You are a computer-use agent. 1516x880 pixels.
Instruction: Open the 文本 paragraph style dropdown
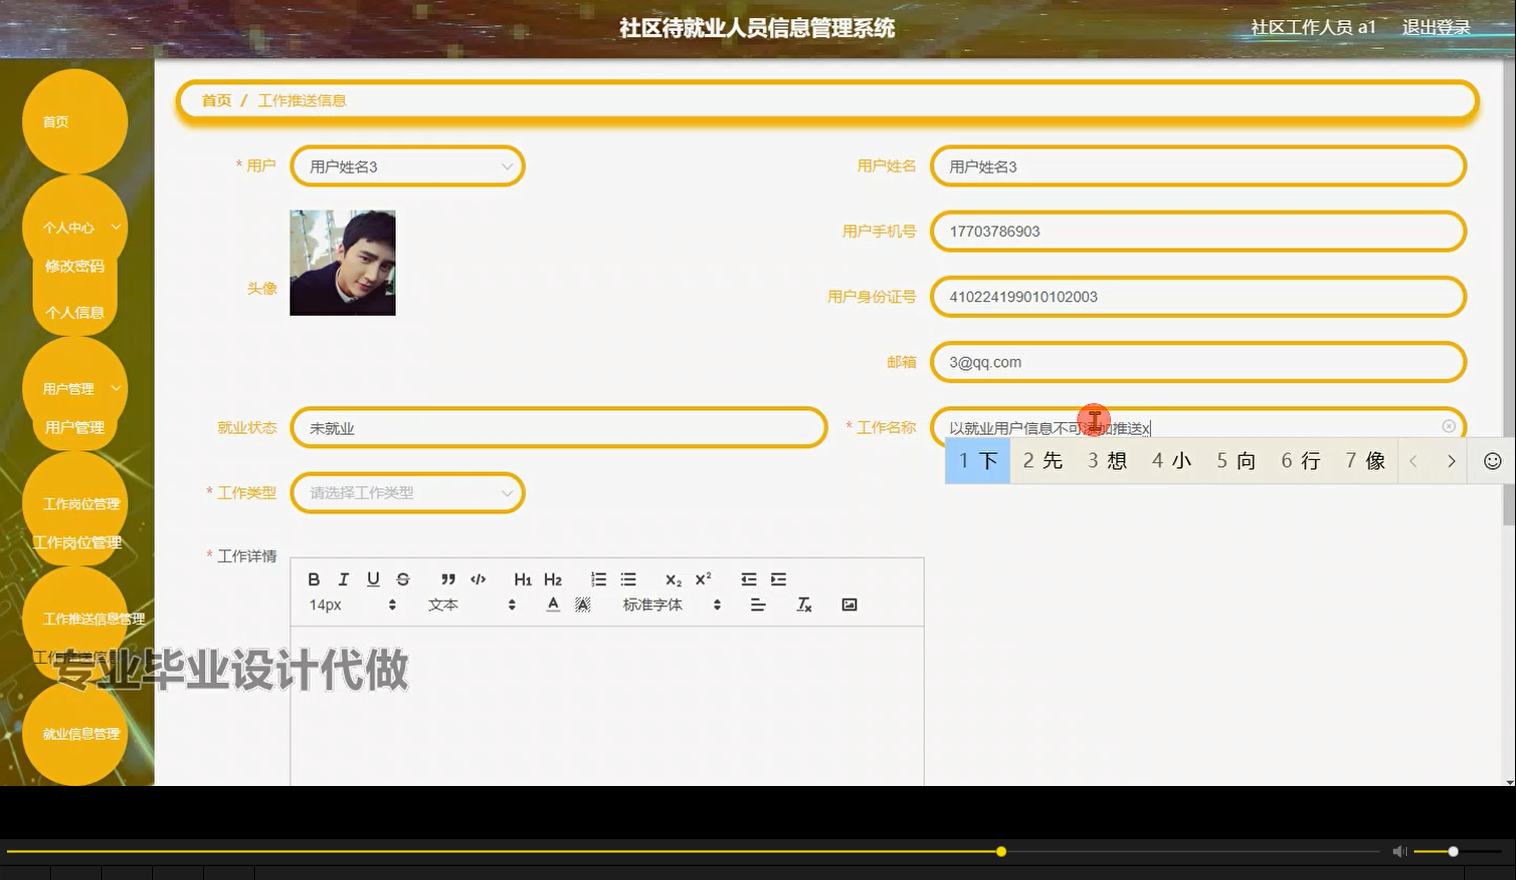click(471, 604)
